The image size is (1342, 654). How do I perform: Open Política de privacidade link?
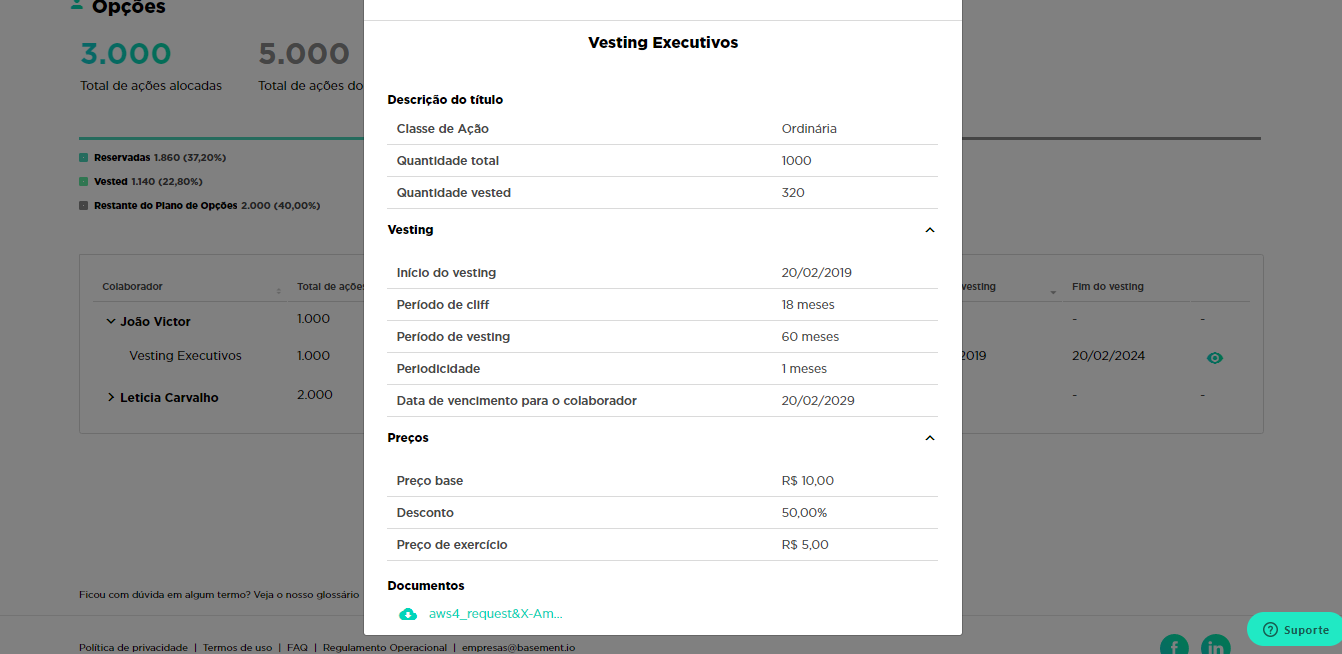click(133, 647)
